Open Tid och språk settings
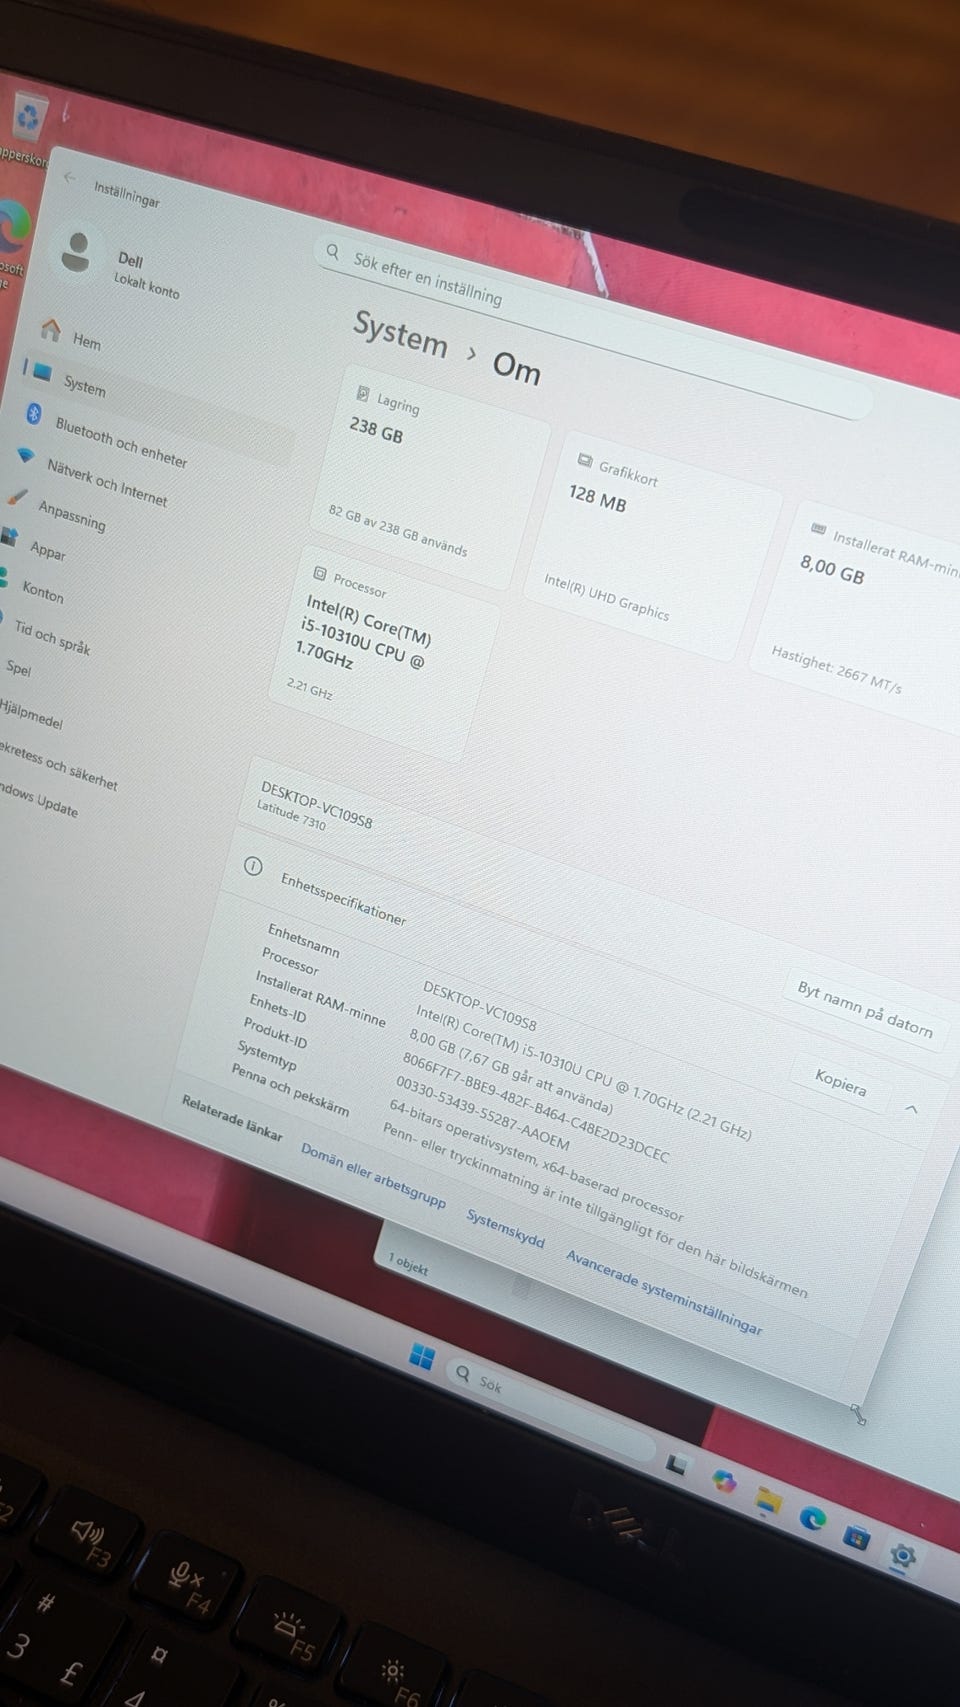This screenshot has width=960, height=1707. (52, 637)
